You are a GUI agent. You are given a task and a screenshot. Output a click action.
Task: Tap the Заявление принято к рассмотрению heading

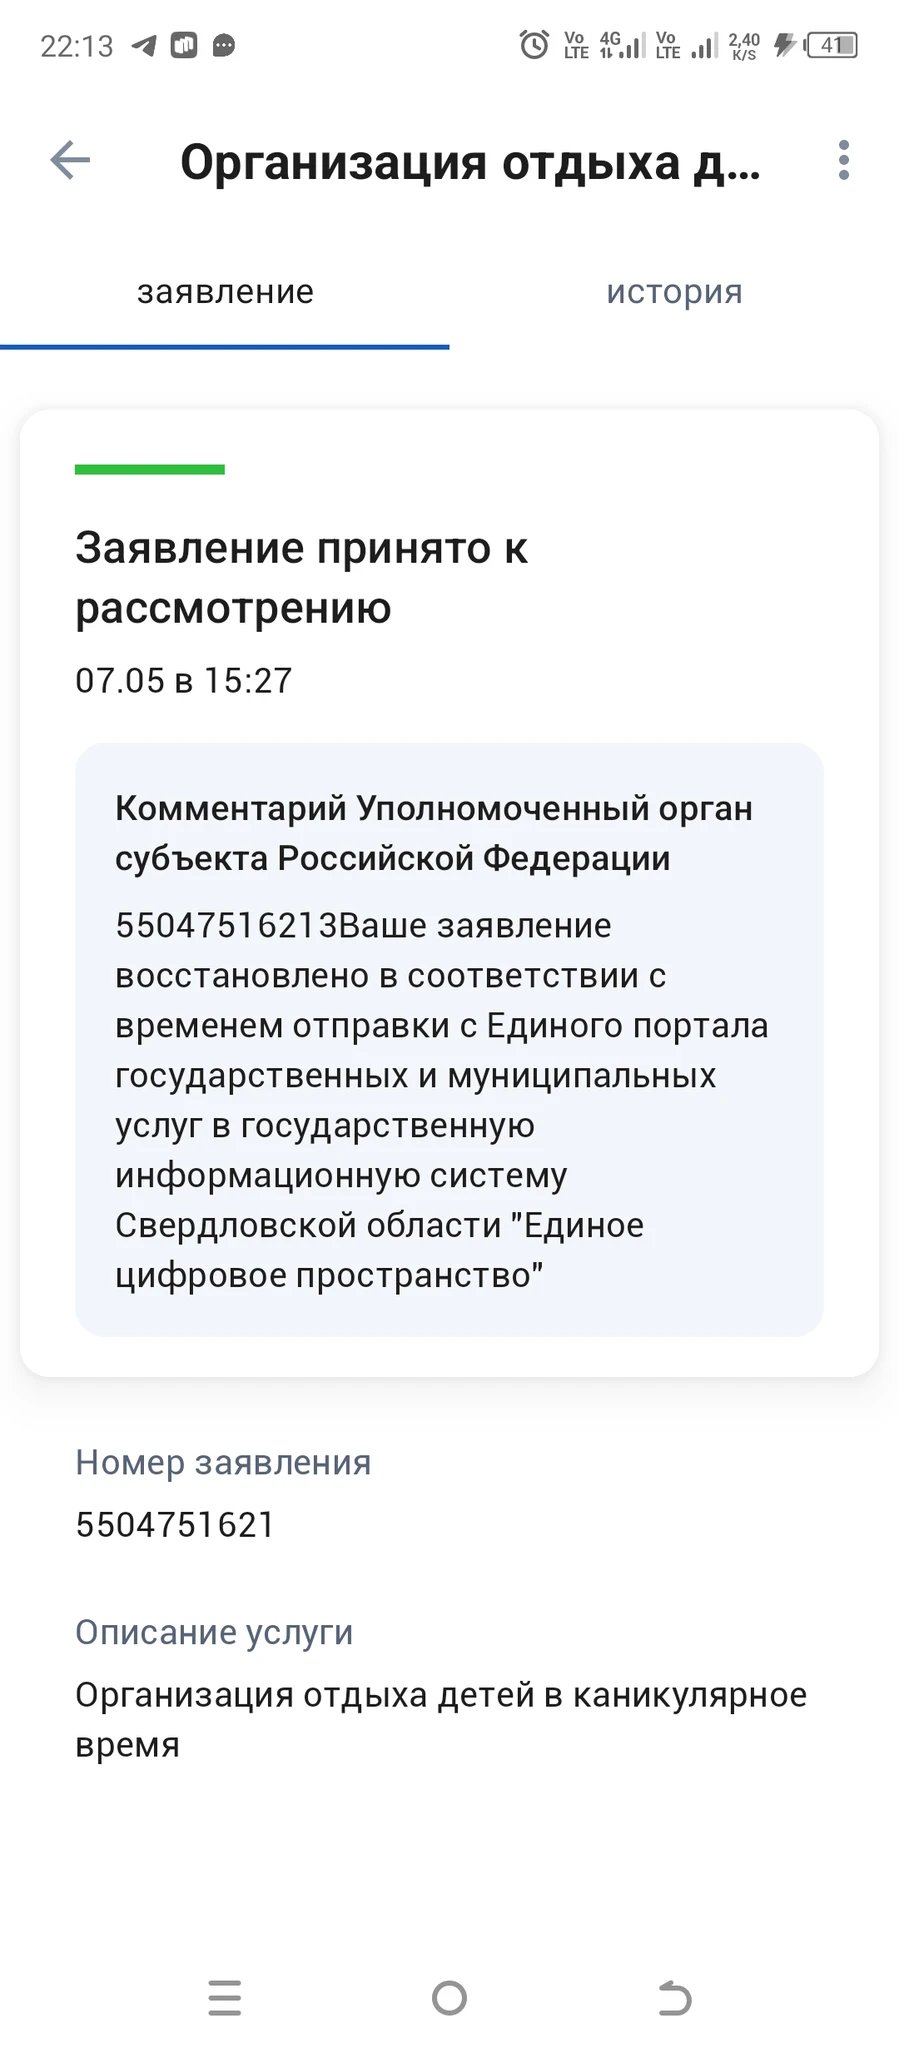click(x=301, y=577)
